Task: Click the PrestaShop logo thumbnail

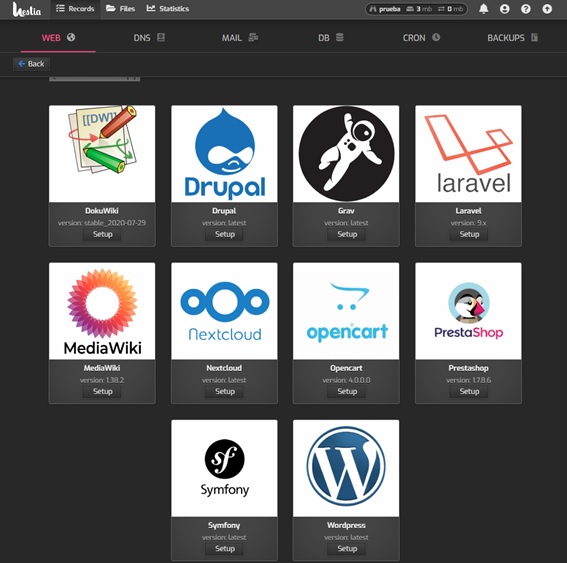Action: pos(468,311)
